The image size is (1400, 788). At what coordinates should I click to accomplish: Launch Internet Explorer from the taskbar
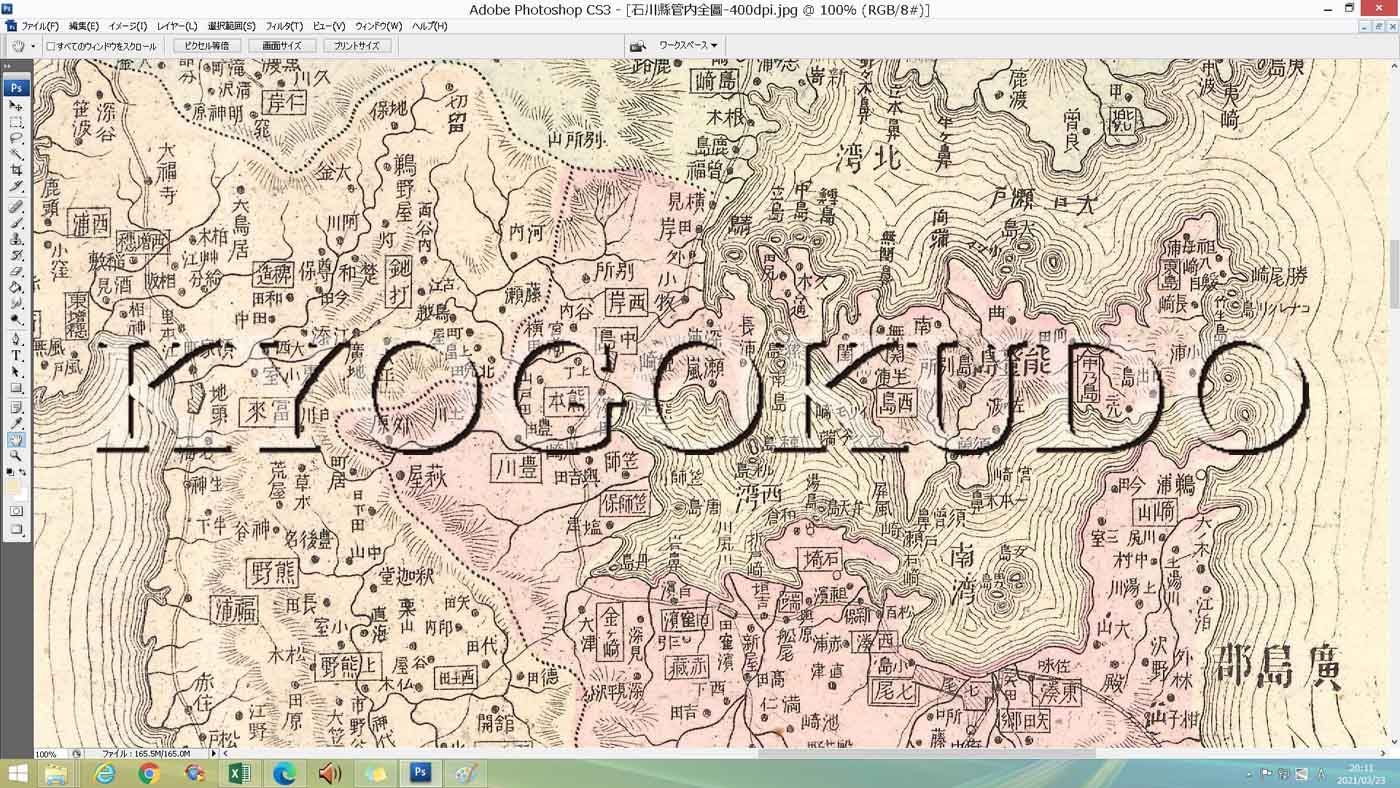(x=104, y=773)
